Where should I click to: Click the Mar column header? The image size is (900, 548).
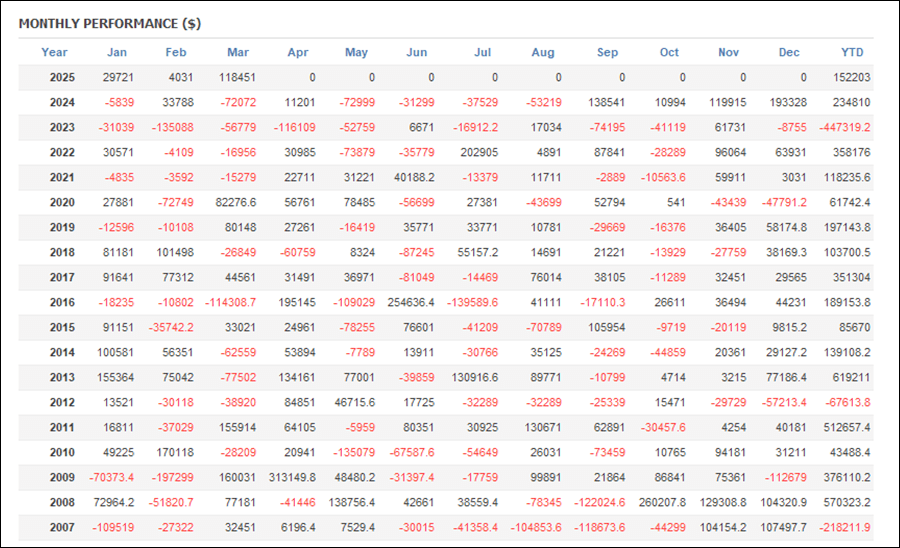tap(238, 52)
